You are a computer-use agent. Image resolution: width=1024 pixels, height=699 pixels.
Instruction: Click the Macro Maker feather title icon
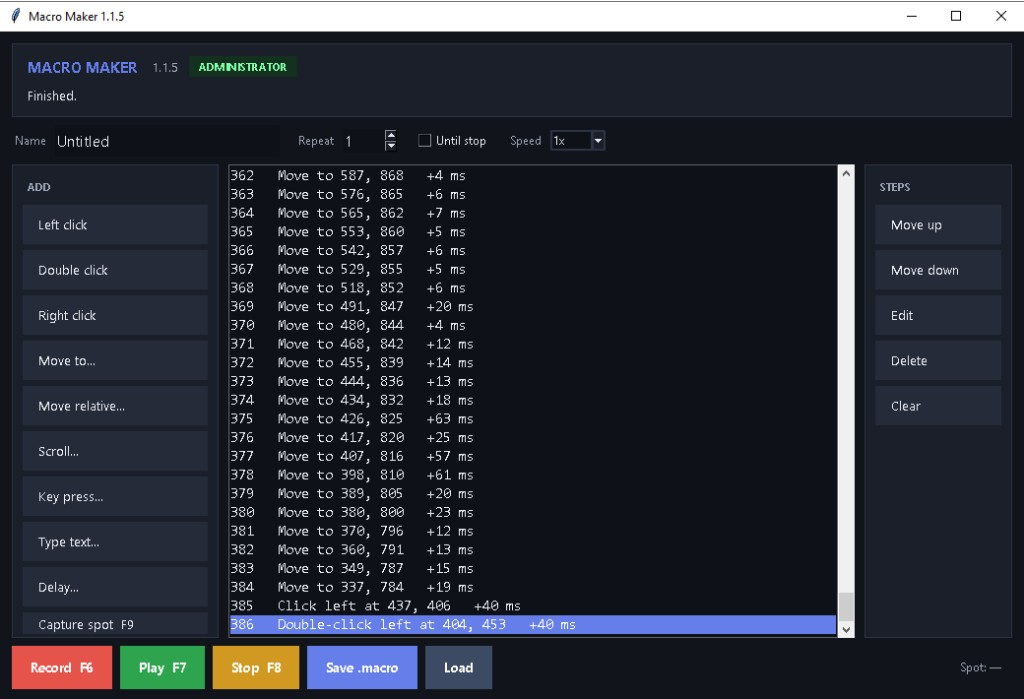pyautogui.click(x=16, y=16)
